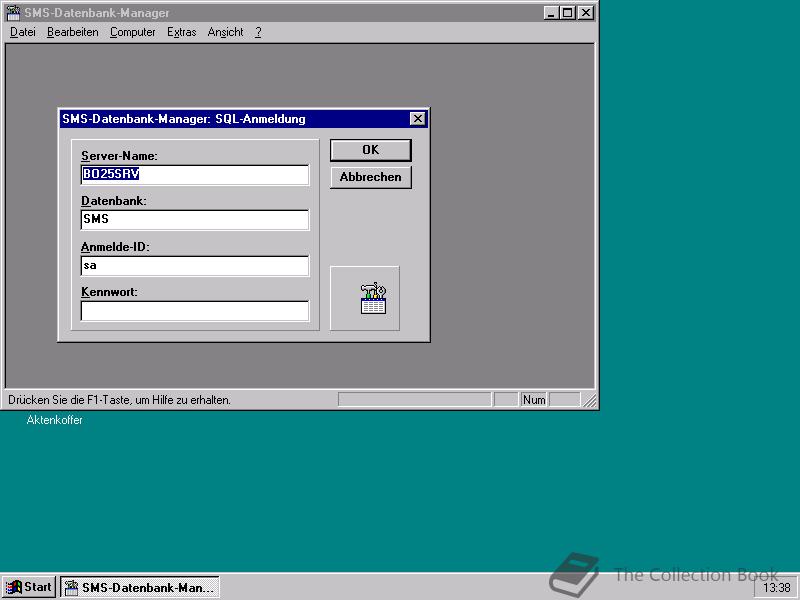Cancel login with Abbrechen button

[x=370, y=177]
